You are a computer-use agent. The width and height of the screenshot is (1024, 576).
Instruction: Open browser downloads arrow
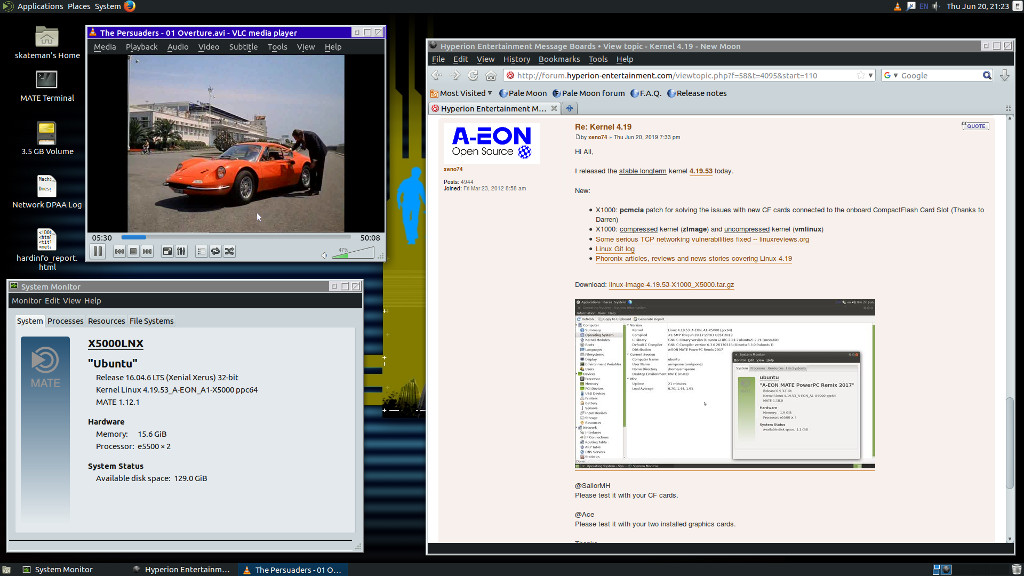coord(1004,76)
